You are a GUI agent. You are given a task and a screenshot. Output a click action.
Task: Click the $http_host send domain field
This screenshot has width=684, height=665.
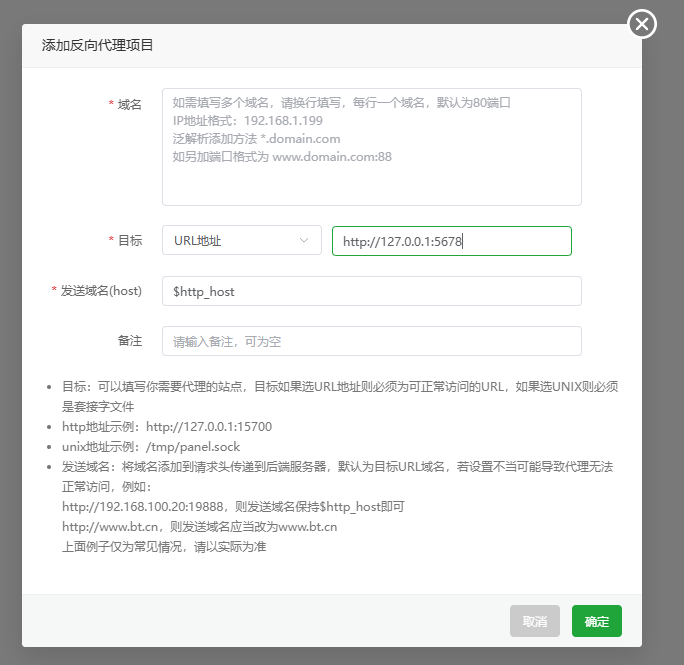(x=371, y=291)
